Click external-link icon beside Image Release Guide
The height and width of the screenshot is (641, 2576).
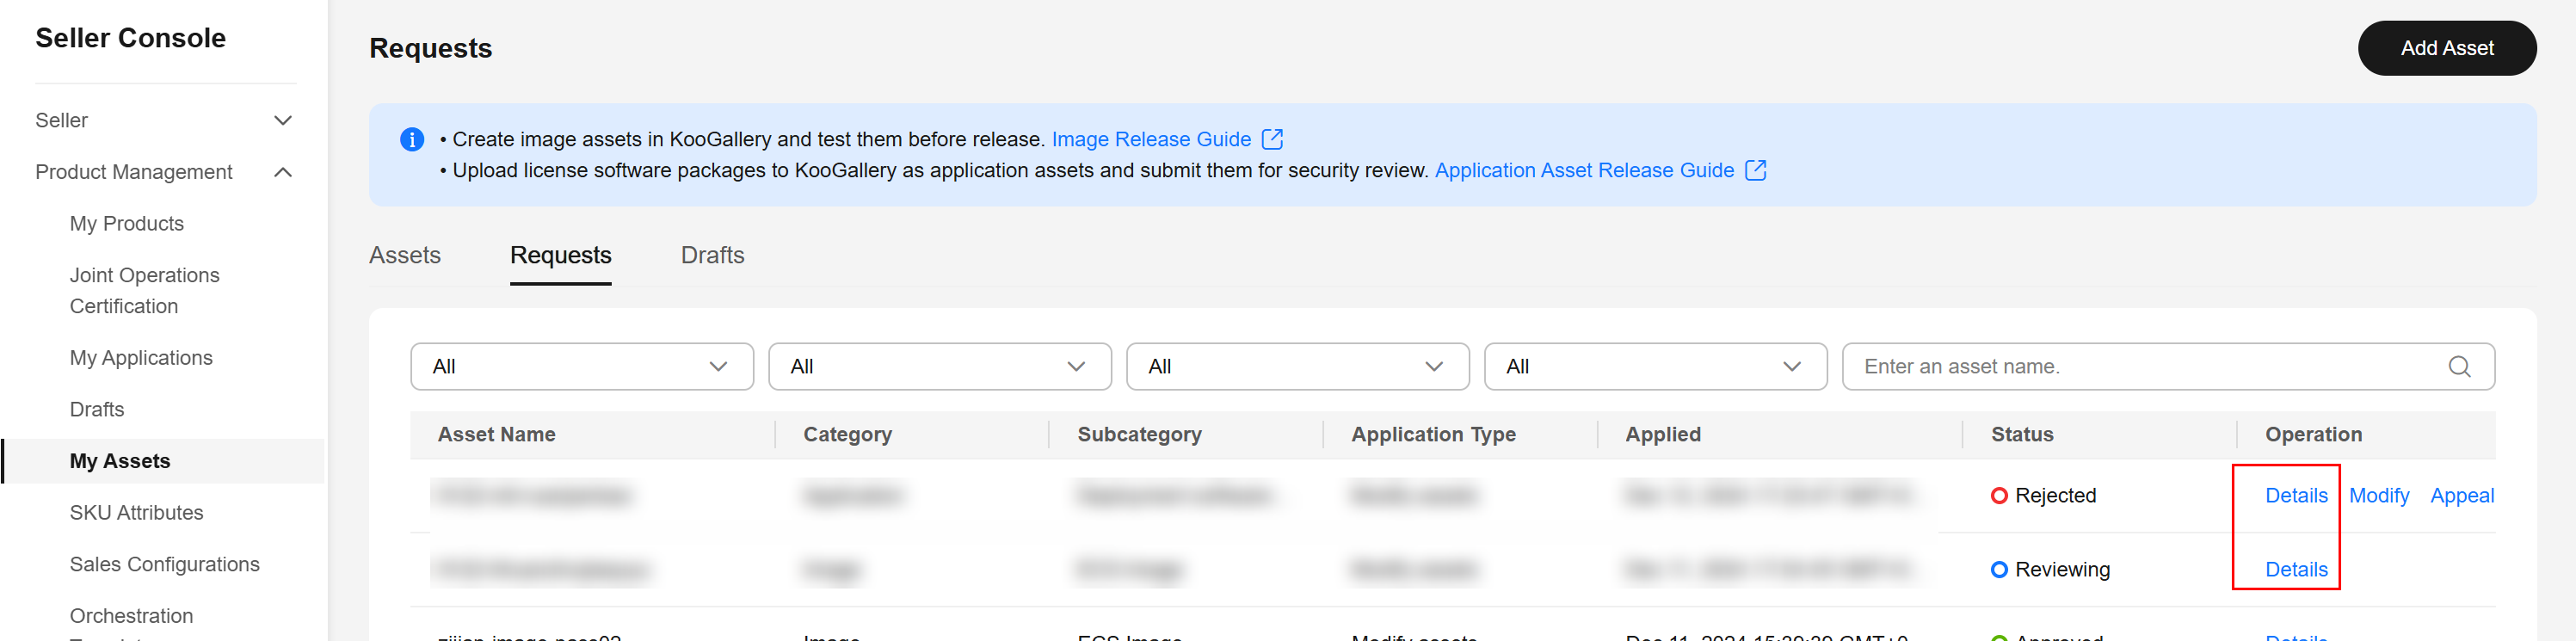(x=1272, y=139)
